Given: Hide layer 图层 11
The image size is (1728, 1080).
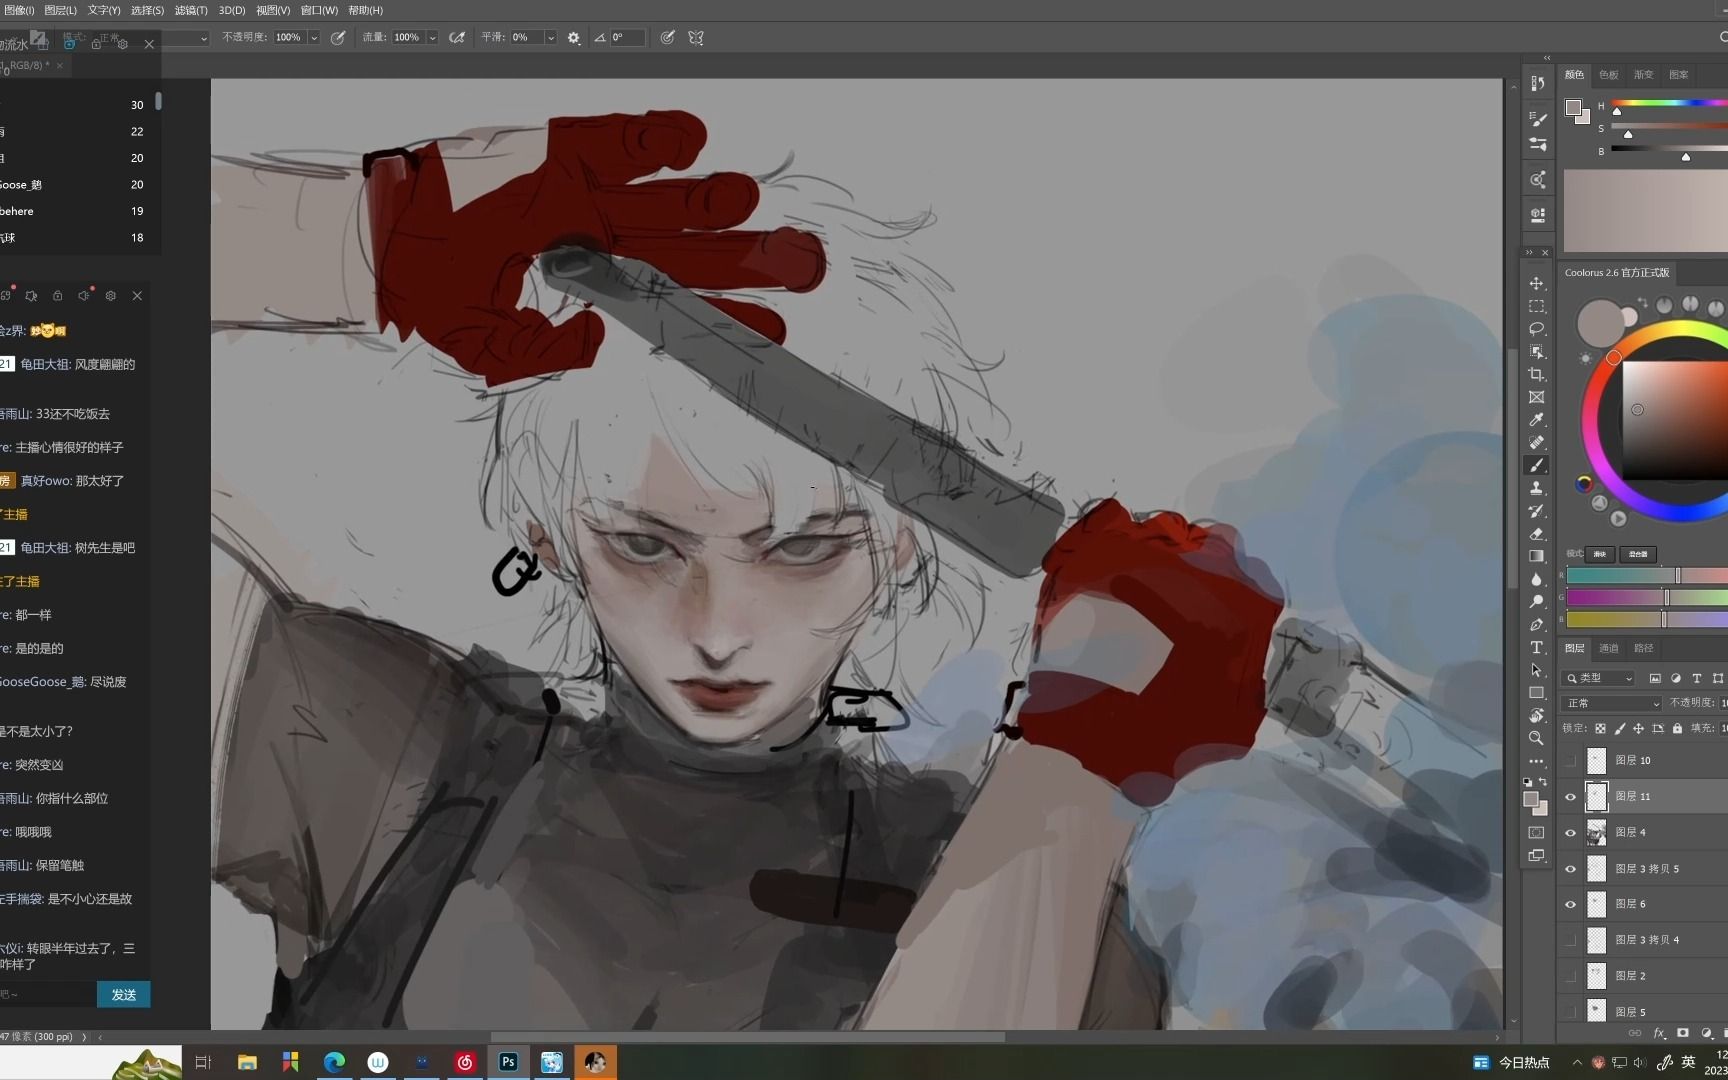Looking at the screenshot, I should (1570, 797).
